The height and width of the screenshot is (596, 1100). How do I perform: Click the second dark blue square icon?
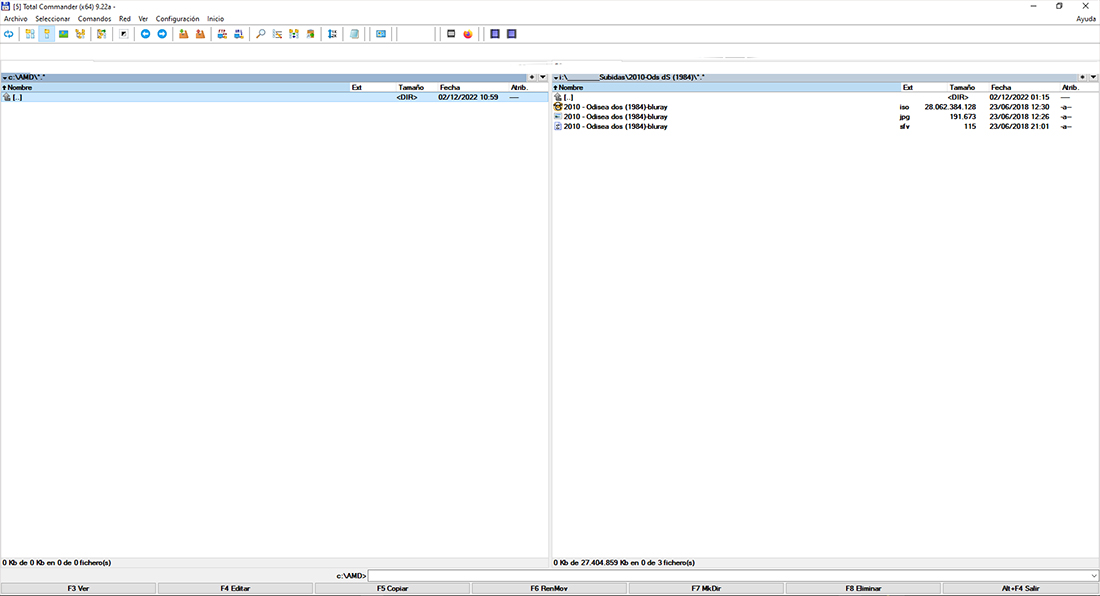tap(511, 34)
